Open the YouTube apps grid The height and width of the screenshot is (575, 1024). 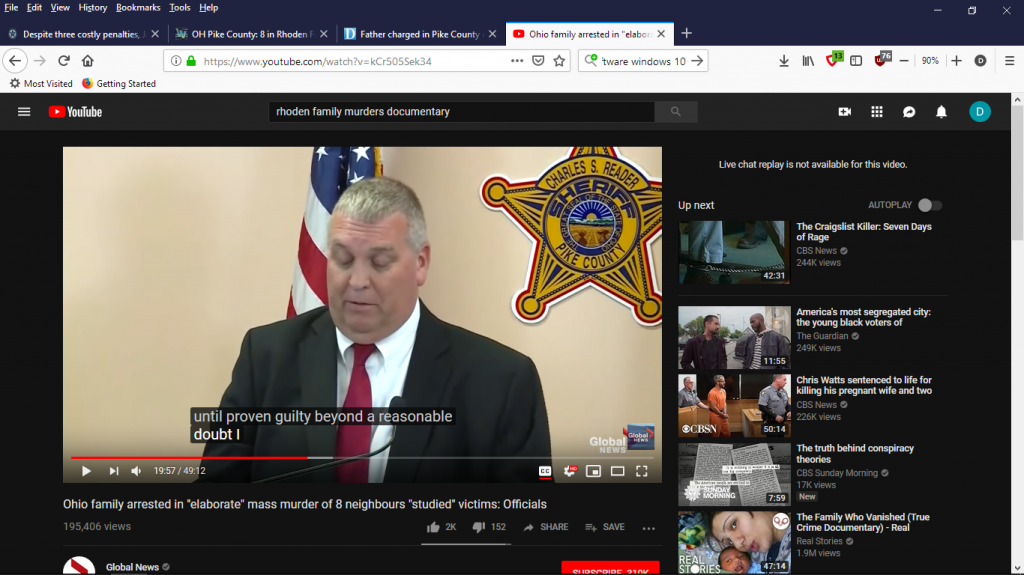[x=877, y=112]
